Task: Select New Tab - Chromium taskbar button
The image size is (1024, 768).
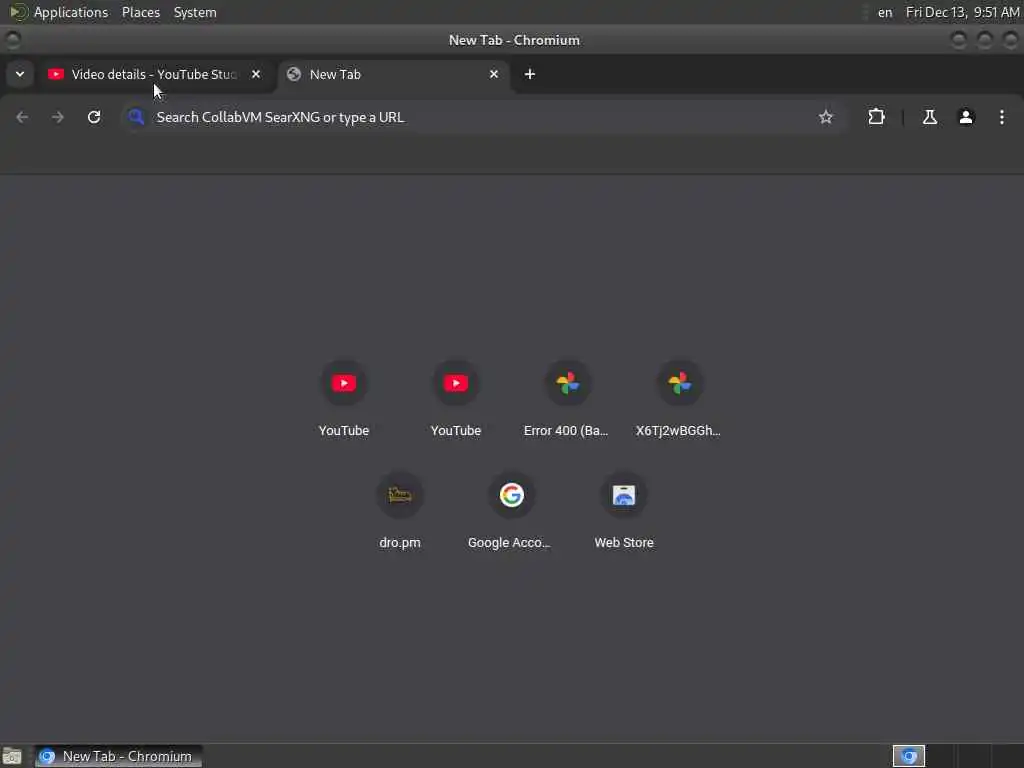Action: click(x=118, y=756)
